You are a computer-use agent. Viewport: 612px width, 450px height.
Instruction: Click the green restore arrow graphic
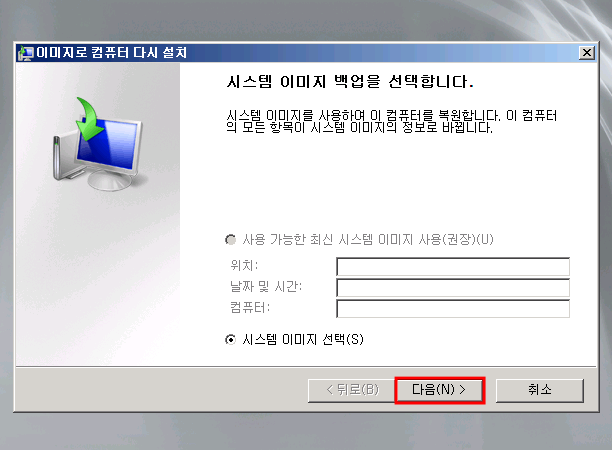[90, 119]
